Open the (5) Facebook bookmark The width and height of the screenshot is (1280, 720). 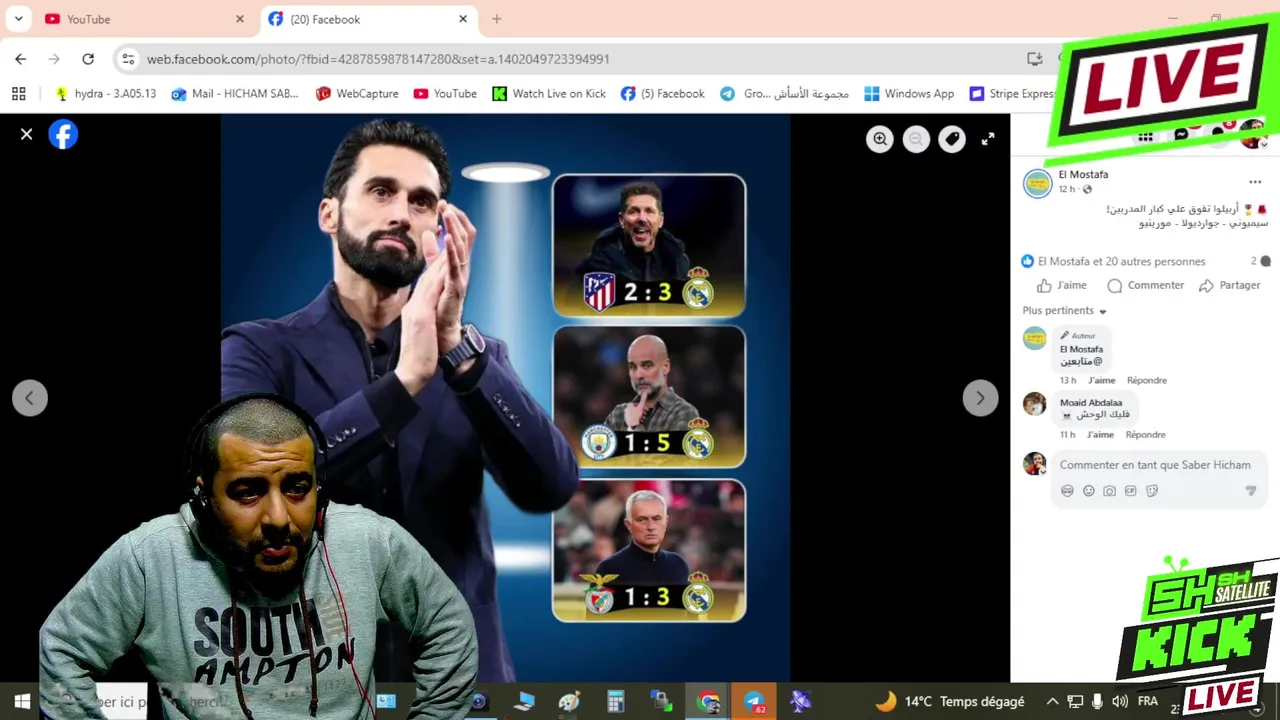click(x=663, y=94)
